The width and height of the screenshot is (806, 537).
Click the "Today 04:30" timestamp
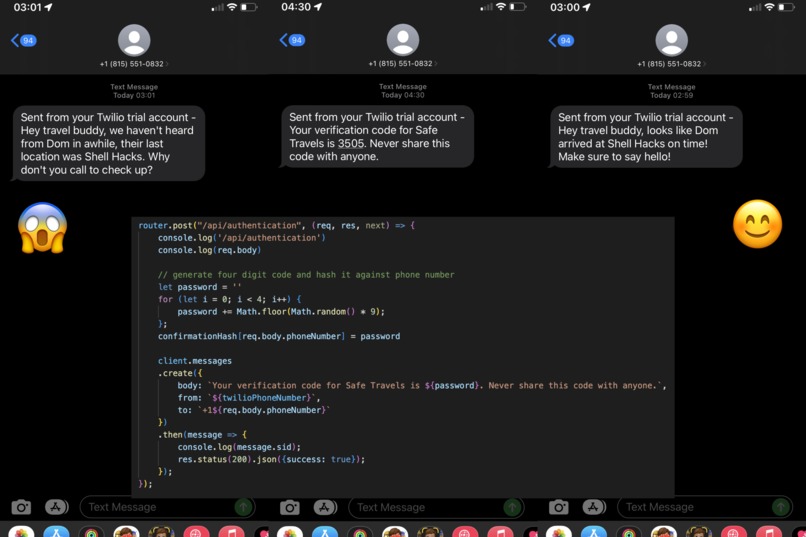point(403,95)
